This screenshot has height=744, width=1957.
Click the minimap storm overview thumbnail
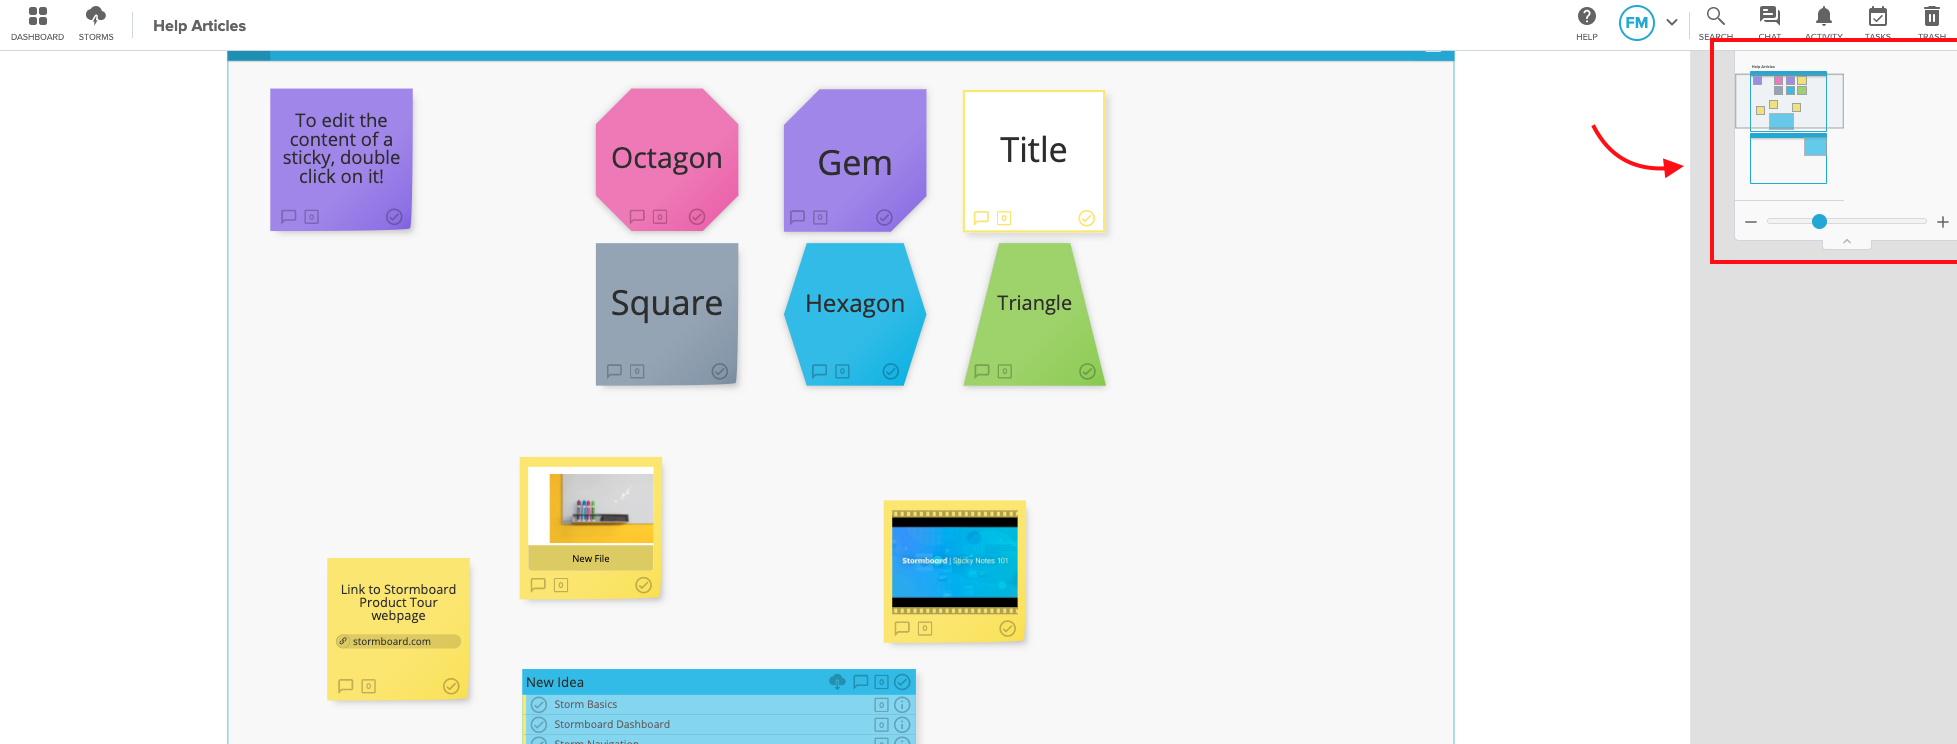(1789, 127)
